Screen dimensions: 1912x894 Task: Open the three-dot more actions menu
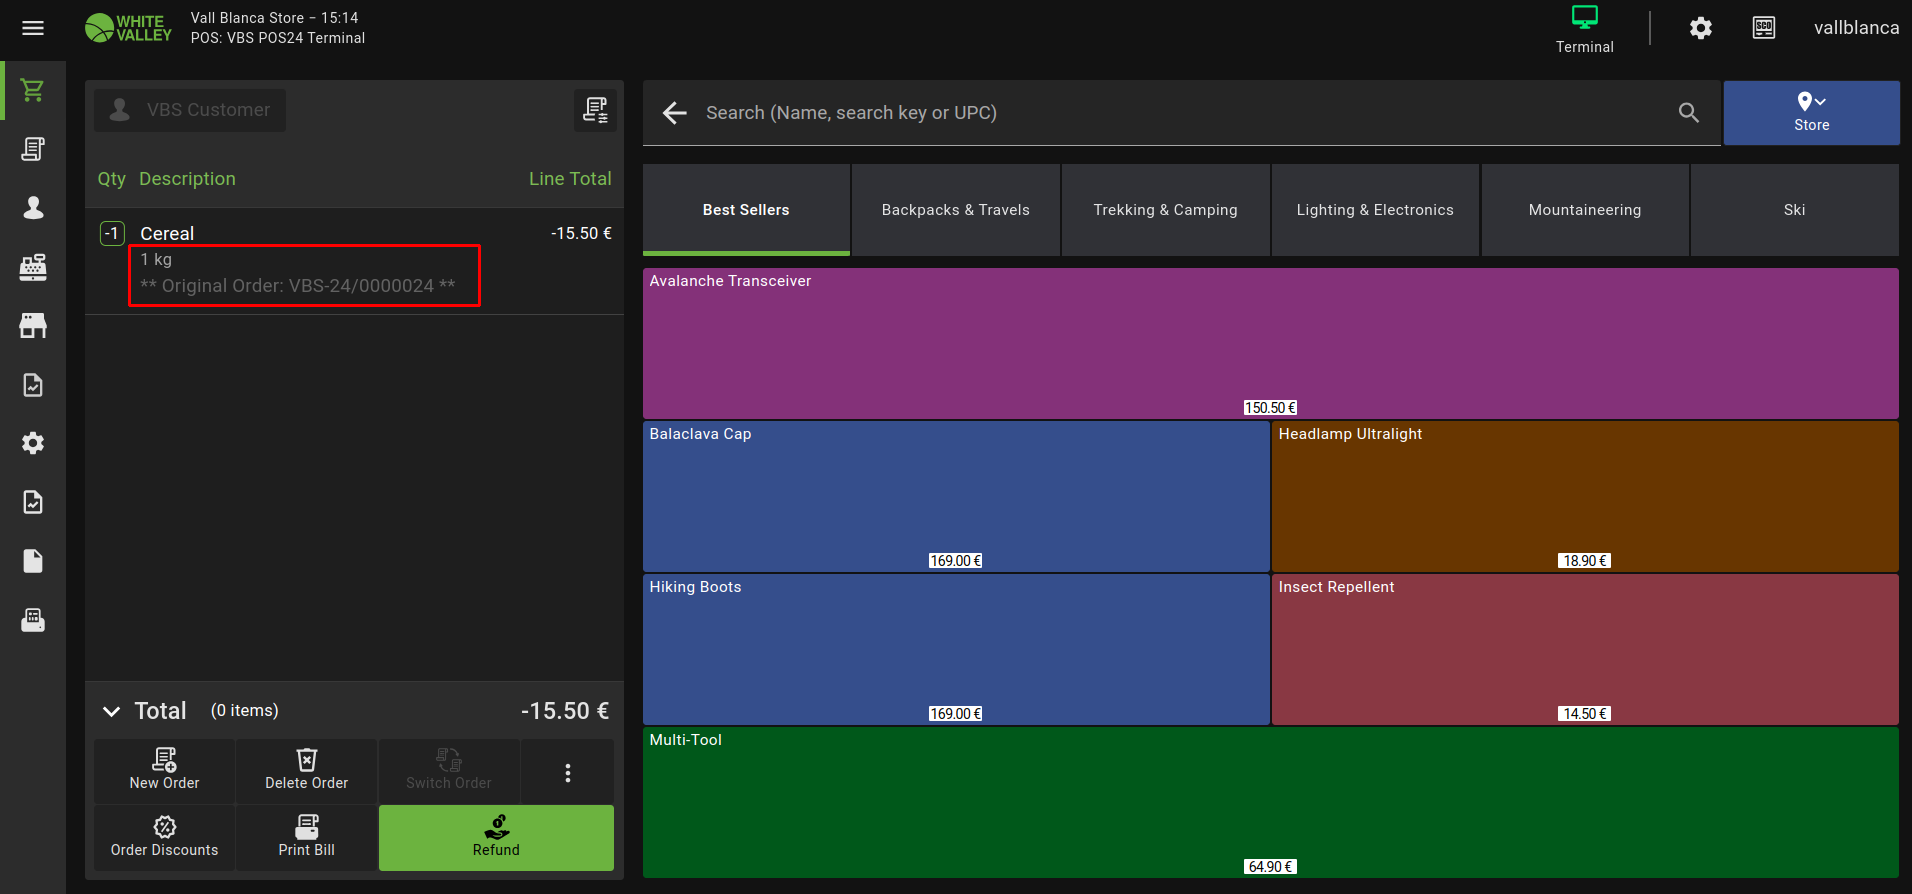[567, 772]
